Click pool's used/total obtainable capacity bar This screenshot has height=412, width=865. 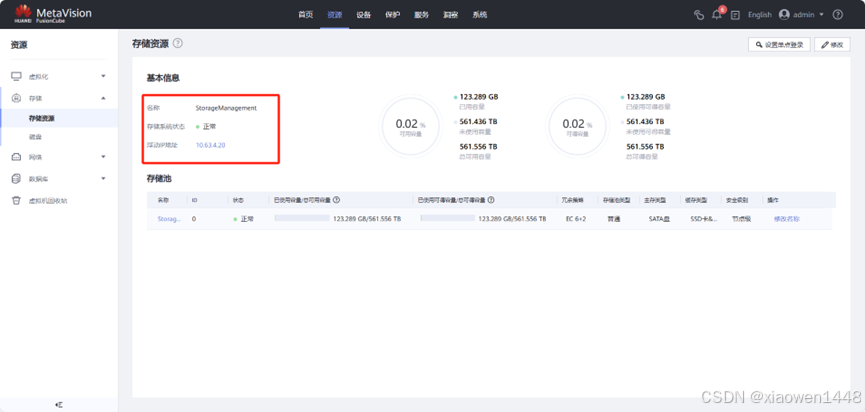click(x=447, y=218)
